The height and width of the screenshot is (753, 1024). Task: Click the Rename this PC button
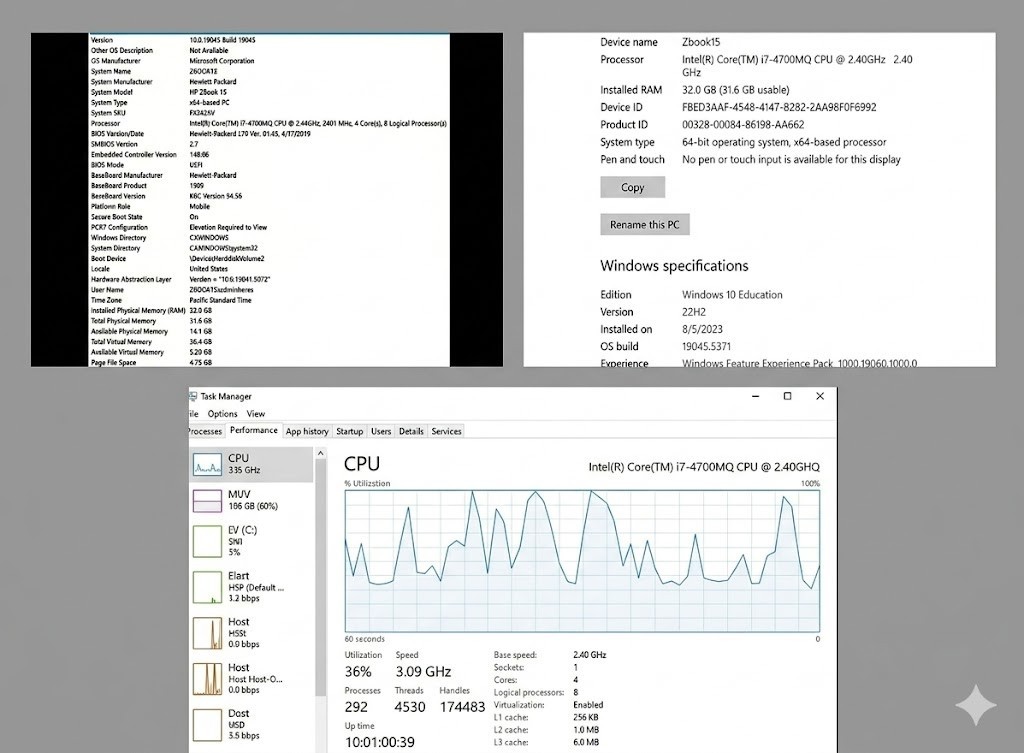coord(645,225)
